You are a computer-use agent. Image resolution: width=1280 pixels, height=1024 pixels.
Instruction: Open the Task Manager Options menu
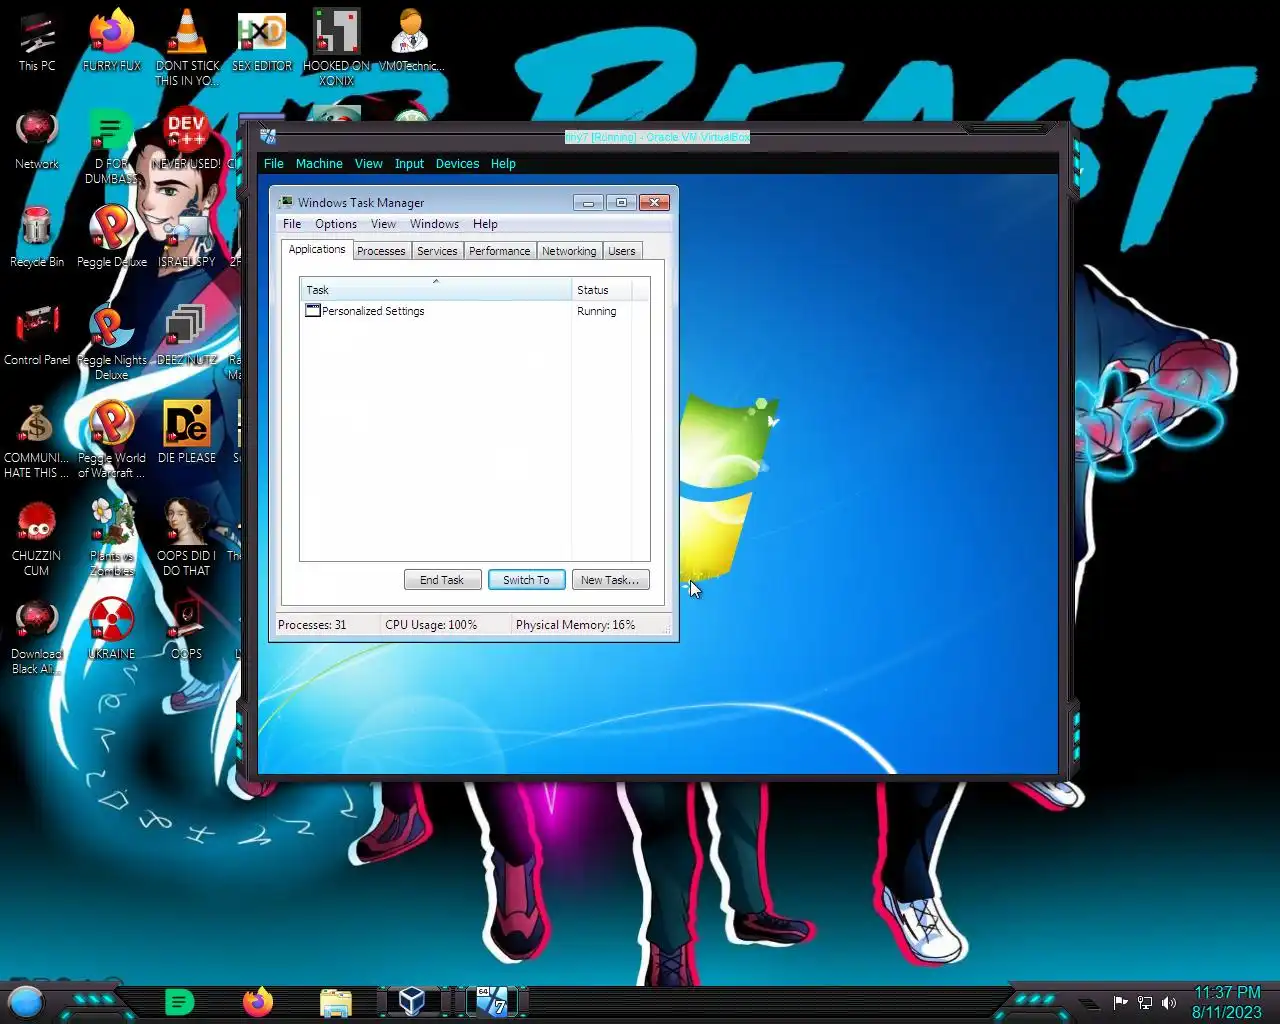coord(336,224)
